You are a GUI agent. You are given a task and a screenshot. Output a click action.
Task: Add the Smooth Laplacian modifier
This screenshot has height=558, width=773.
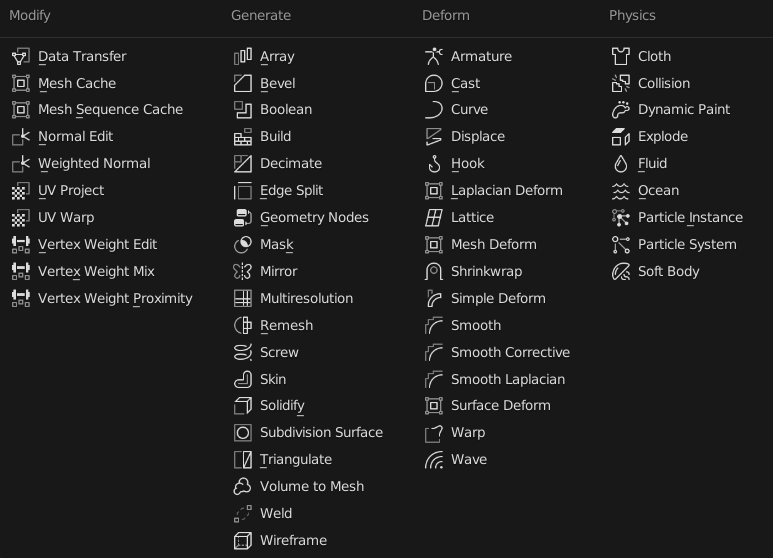click(x=495, y=380)
